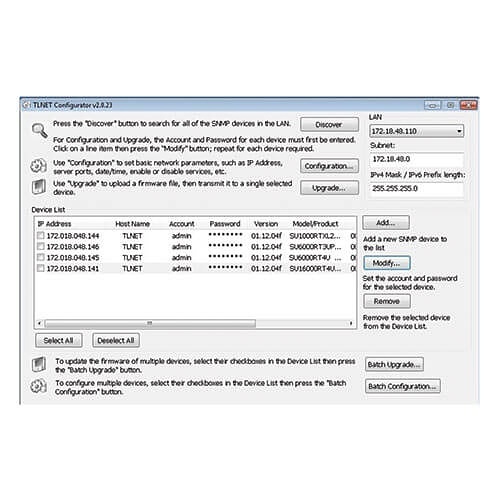
Task: Click the gear icon beside Configuration description
Action: pyautogui.click(x=38, y=166)
